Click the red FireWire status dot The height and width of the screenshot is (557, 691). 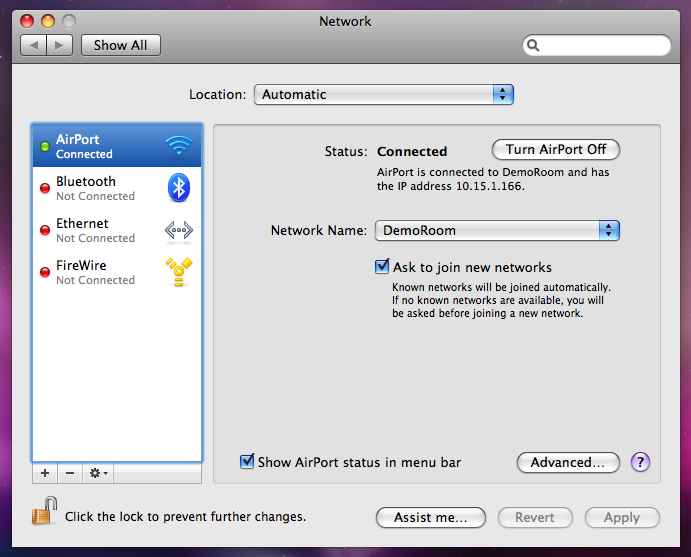45,272
